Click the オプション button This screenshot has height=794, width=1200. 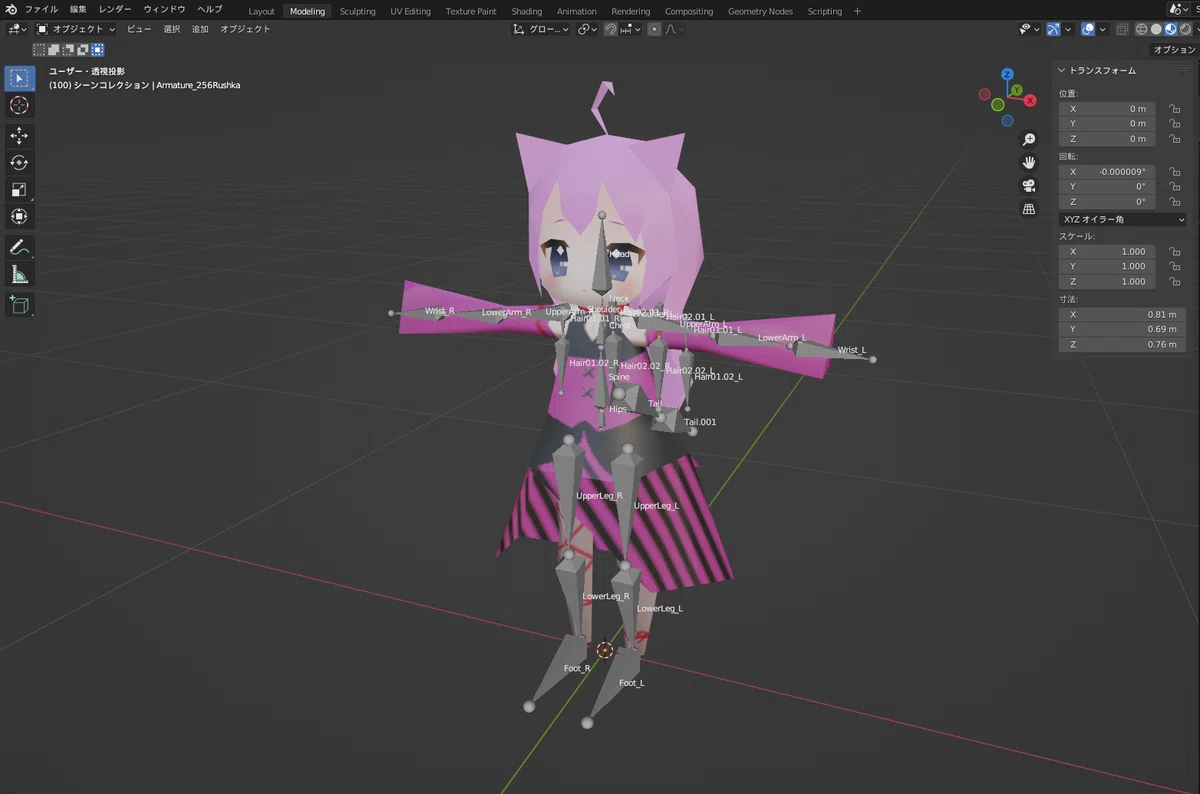point(1173,49)
